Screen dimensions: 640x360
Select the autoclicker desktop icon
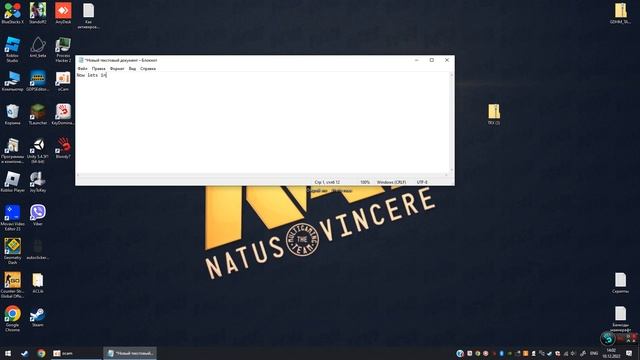(38, 249)
